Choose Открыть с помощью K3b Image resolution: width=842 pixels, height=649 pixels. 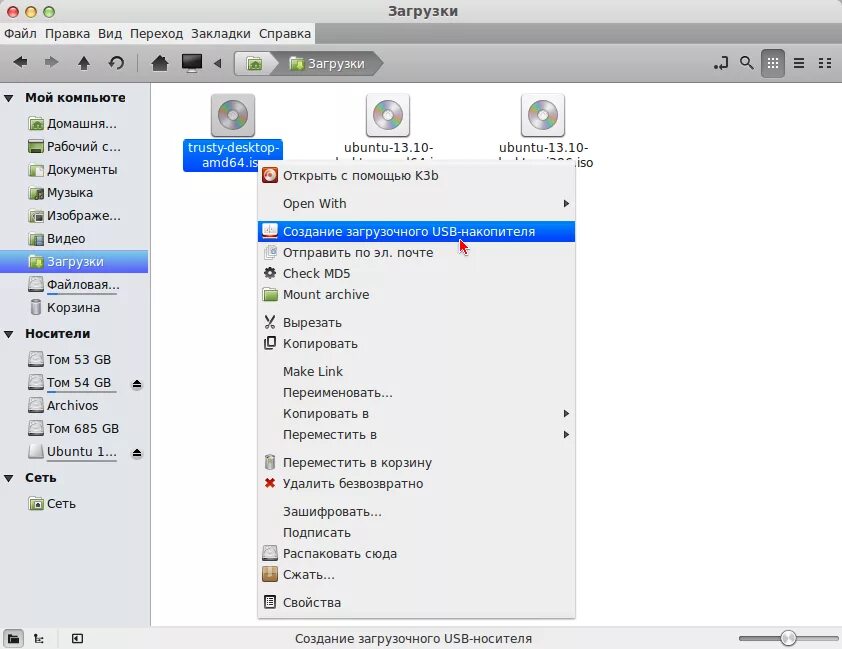(416, 176)
